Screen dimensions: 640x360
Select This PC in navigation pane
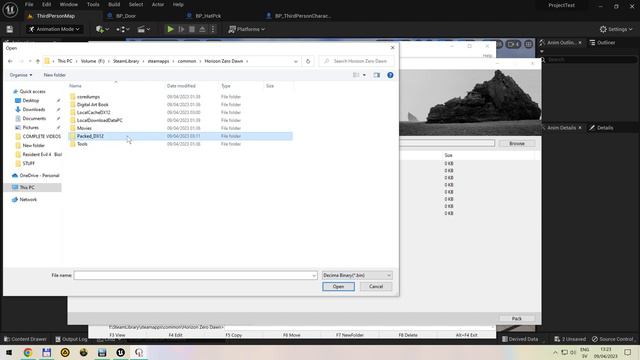pos(27,187)
